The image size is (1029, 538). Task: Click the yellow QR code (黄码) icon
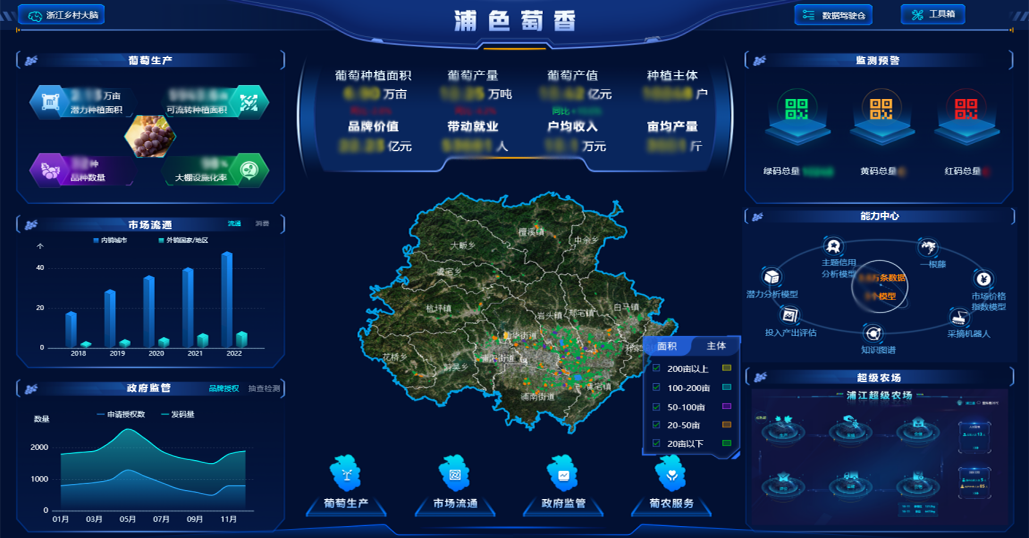(880, 110)
